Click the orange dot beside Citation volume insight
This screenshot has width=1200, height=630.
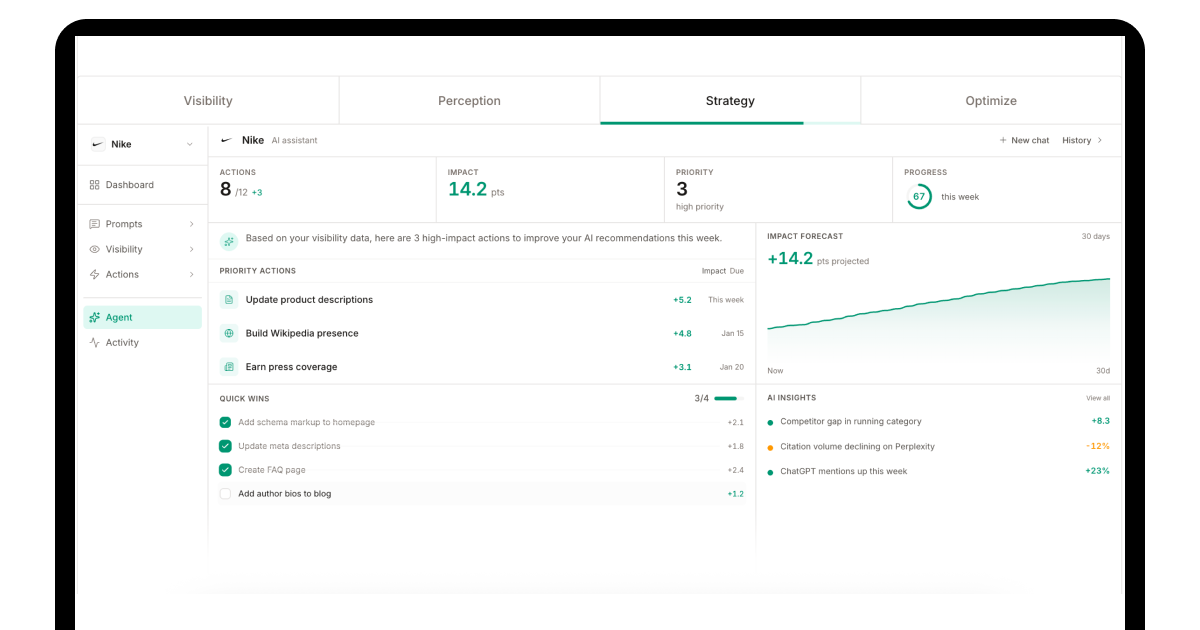tap(770, 447)
